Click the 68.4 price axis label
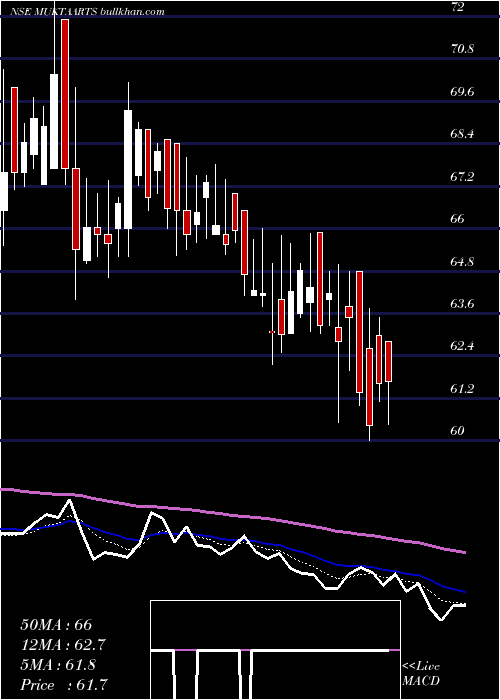The width and height of the screenshot is (500, 700). 462,134
